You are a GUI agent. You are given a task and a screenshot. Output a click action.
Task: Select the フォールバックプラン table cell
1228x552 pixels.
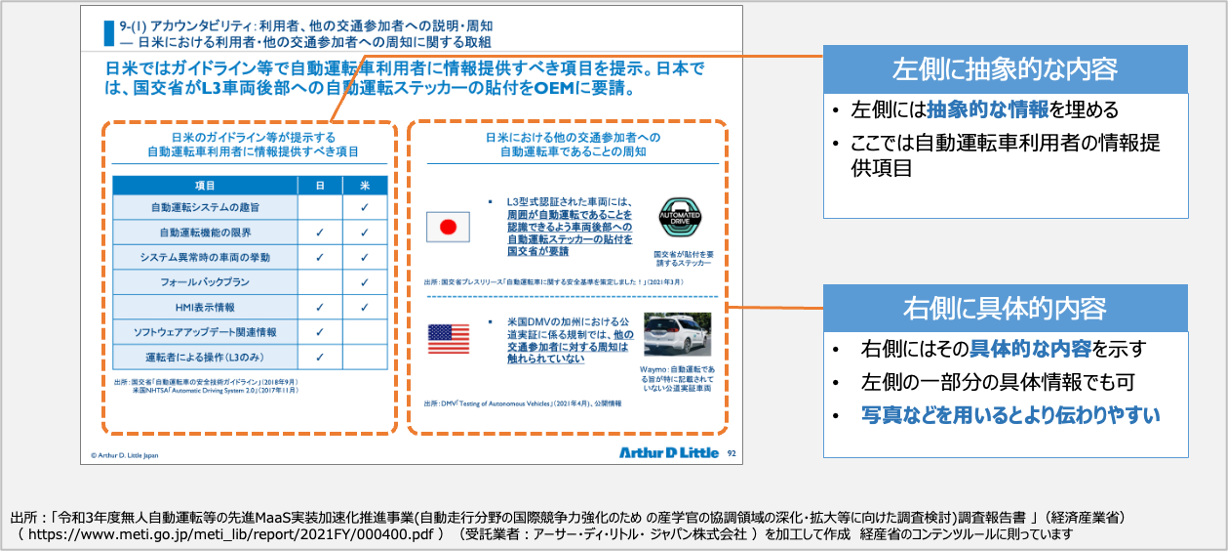pos(204,282)
